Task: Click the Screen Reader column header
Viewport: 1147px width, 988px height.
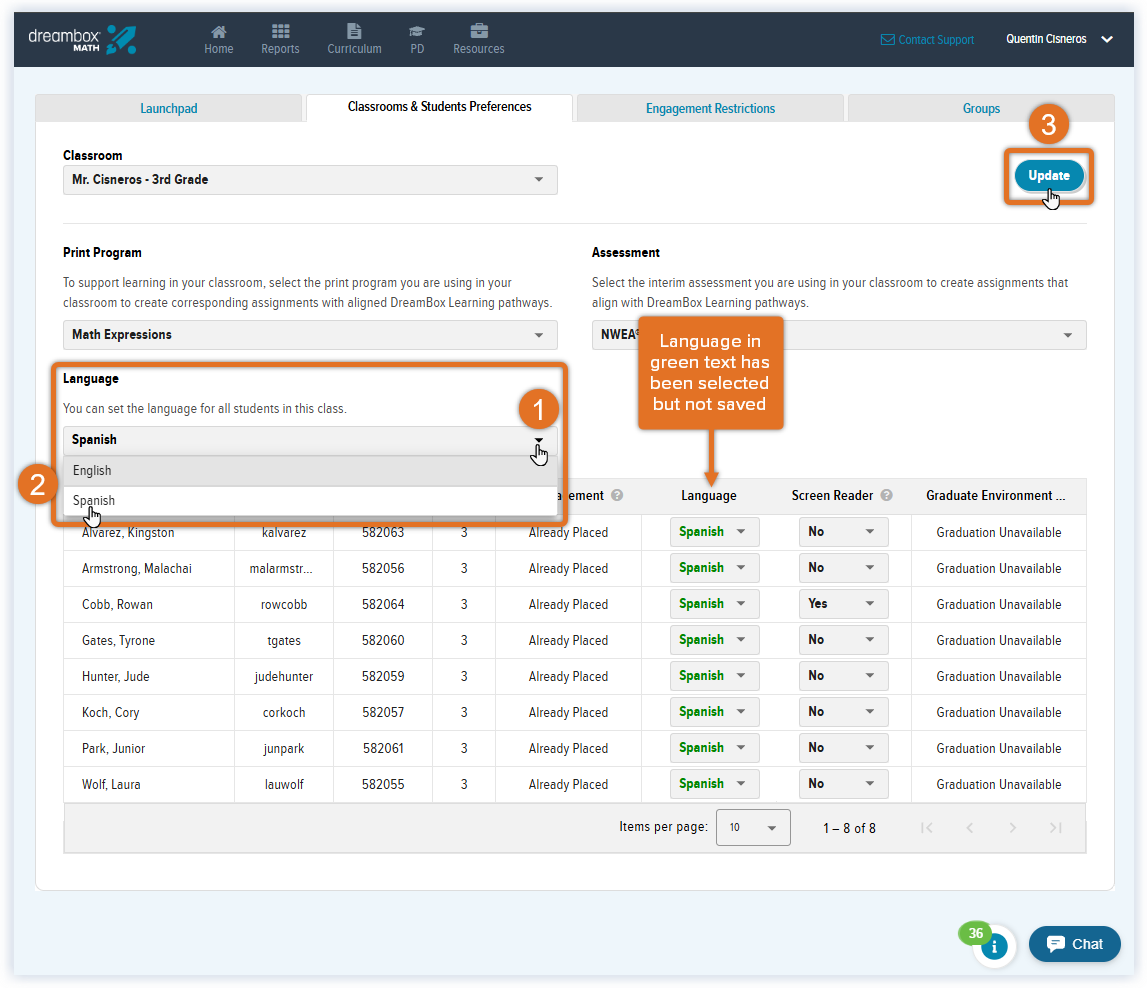Action: (832, 496)
